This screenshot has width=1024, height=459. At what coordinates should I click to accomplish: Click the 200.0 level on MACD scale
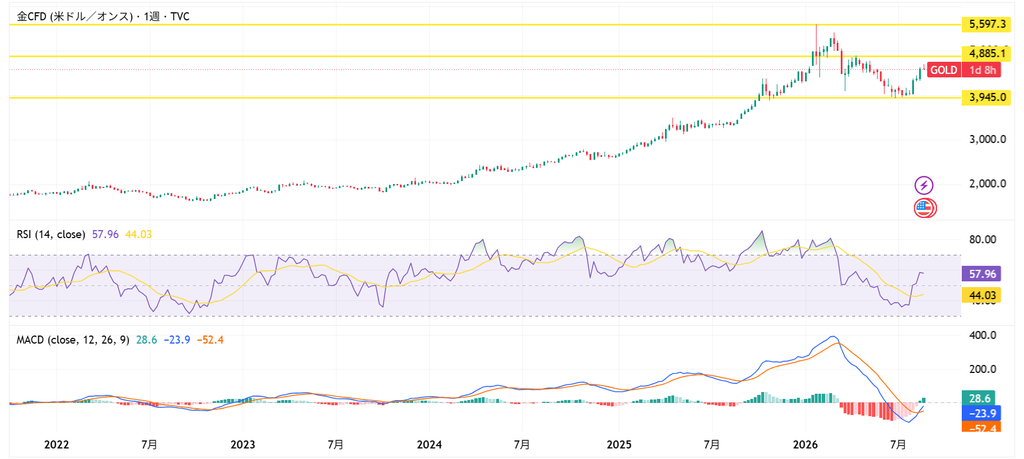983,369
